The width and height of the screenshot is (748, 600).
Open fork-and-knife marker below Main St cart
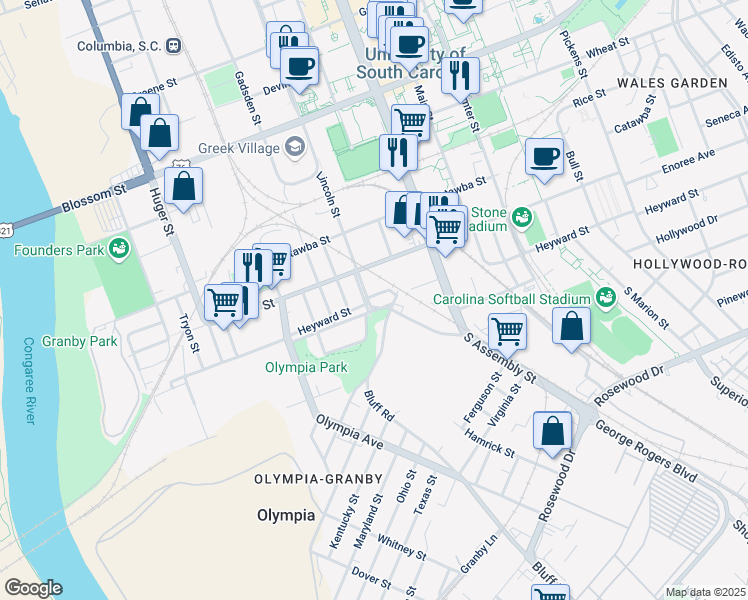pyautogui.click(x=399, y=154)
